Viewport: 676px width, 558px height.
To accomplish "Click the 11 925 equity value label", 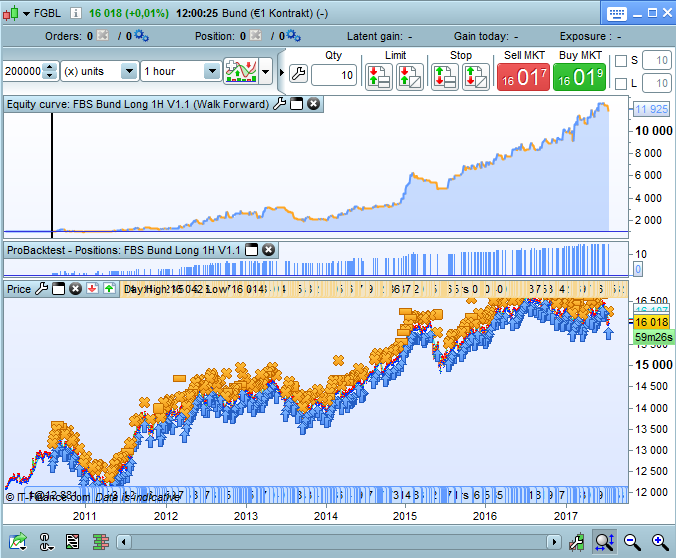I will pos(651,109).
